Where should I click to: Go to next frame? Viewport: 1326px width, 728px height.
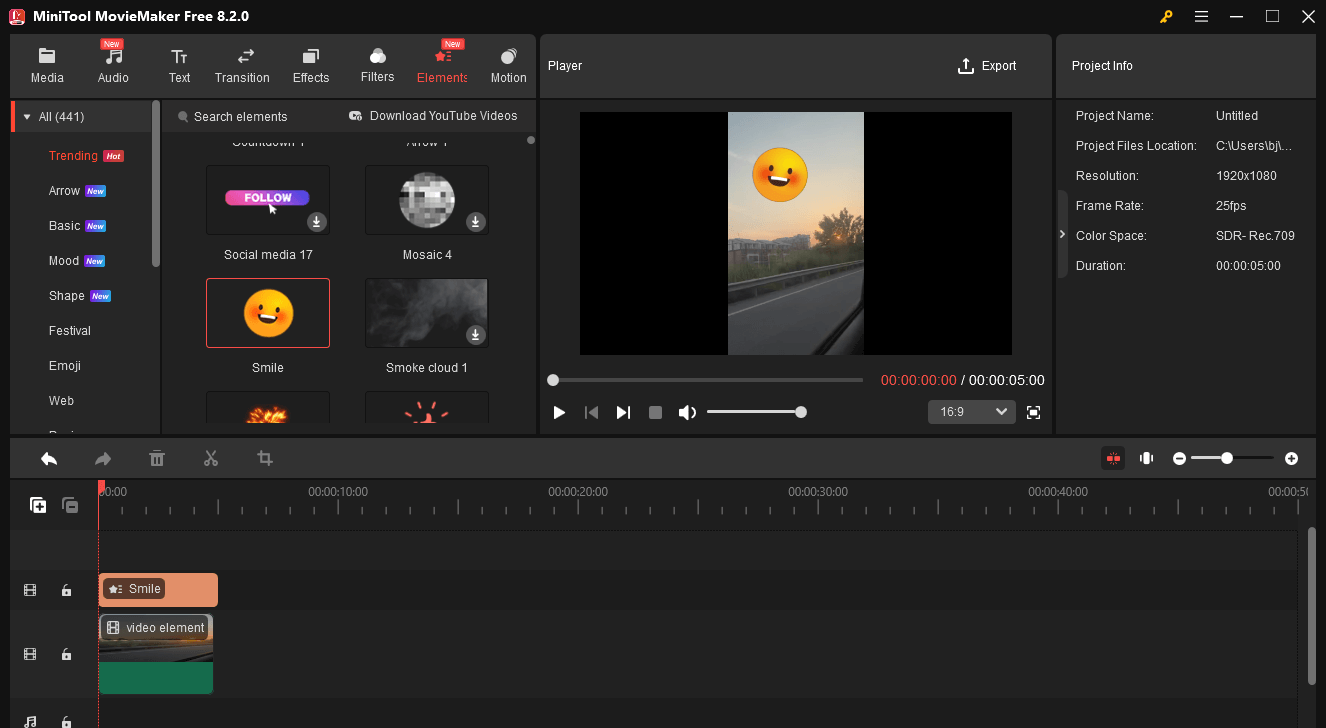(623, 412)
